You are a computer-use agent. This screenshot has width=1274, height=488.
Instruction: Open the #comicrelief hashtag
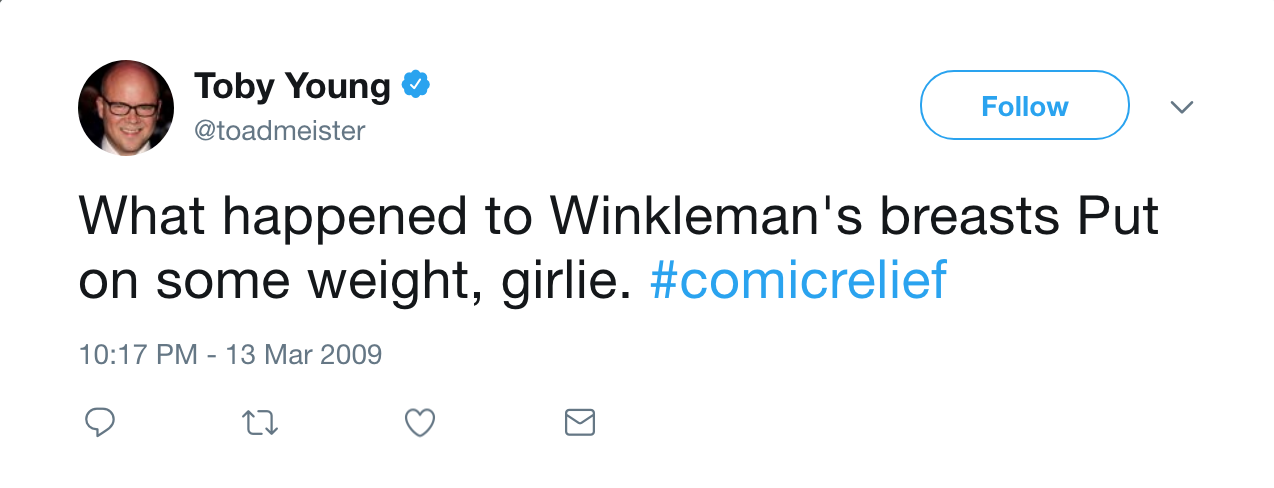[798, 281]
